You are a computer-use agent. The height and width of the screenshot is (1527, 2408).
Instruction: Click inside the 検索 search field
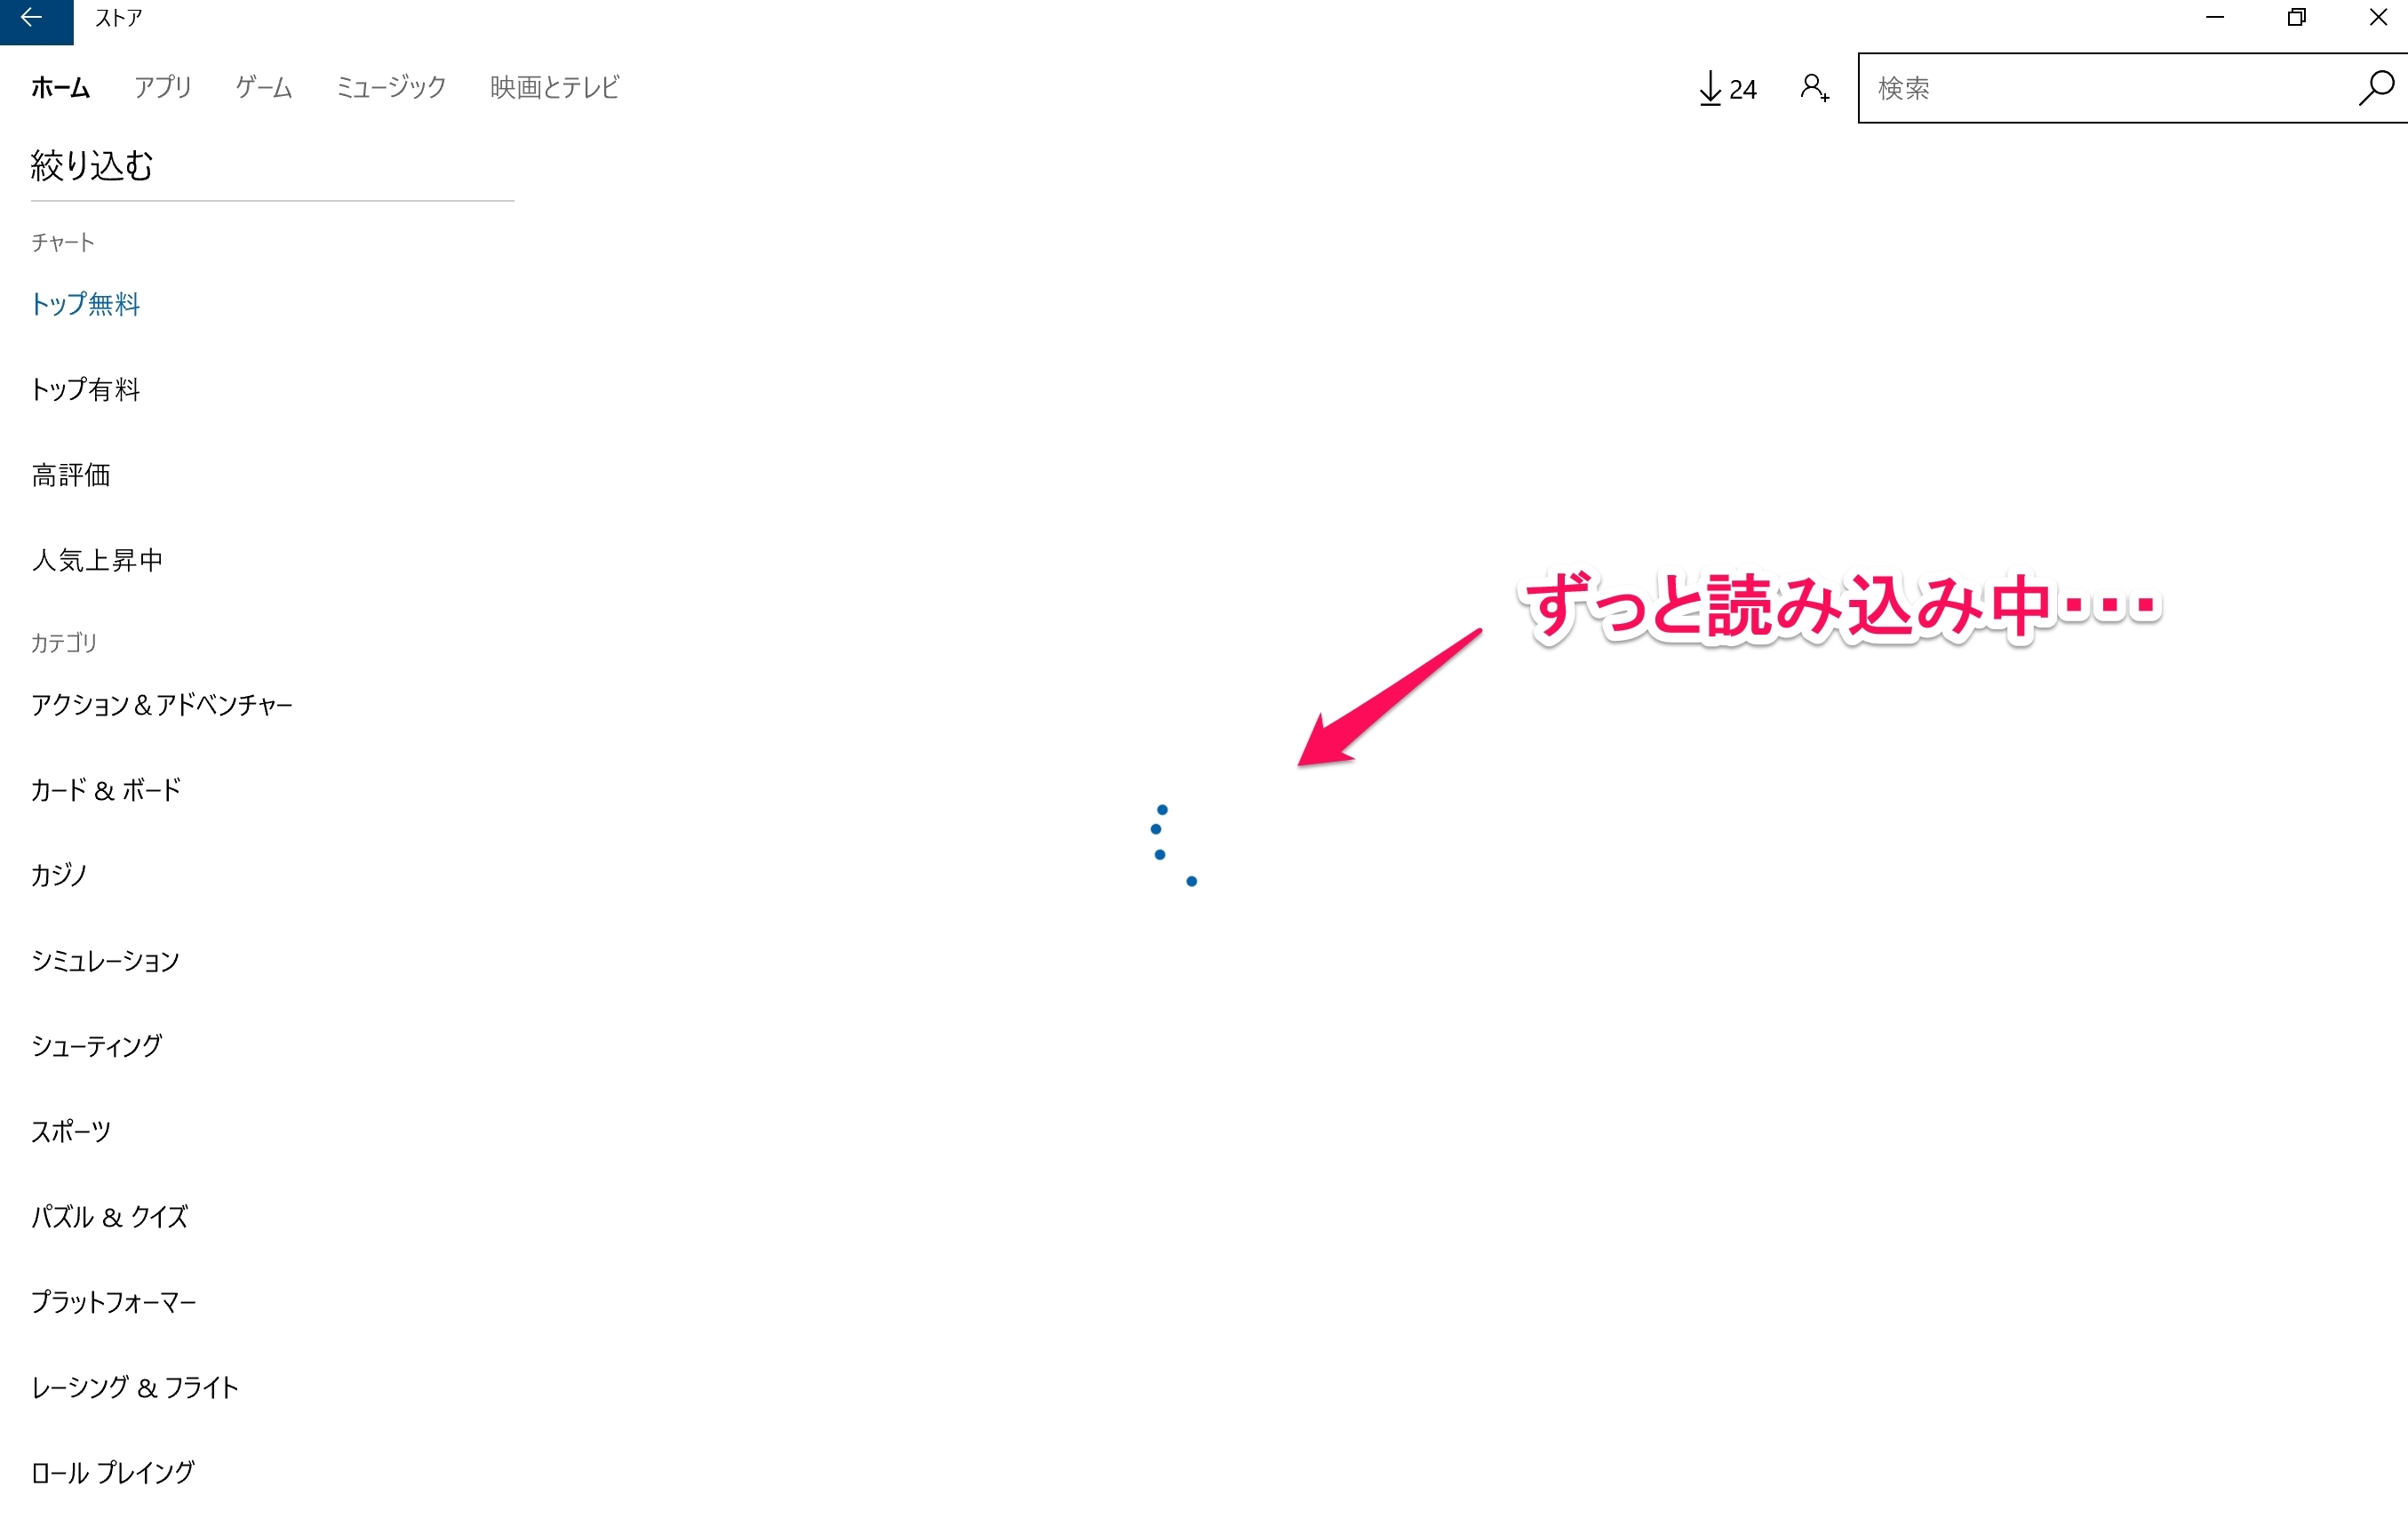[2100, 88]
